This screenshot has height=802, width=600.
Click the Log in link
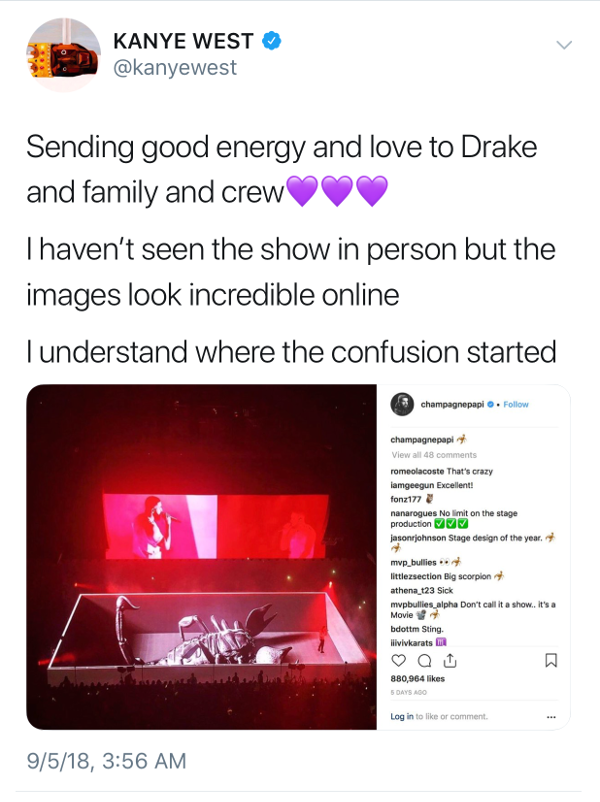coord(402,717)
